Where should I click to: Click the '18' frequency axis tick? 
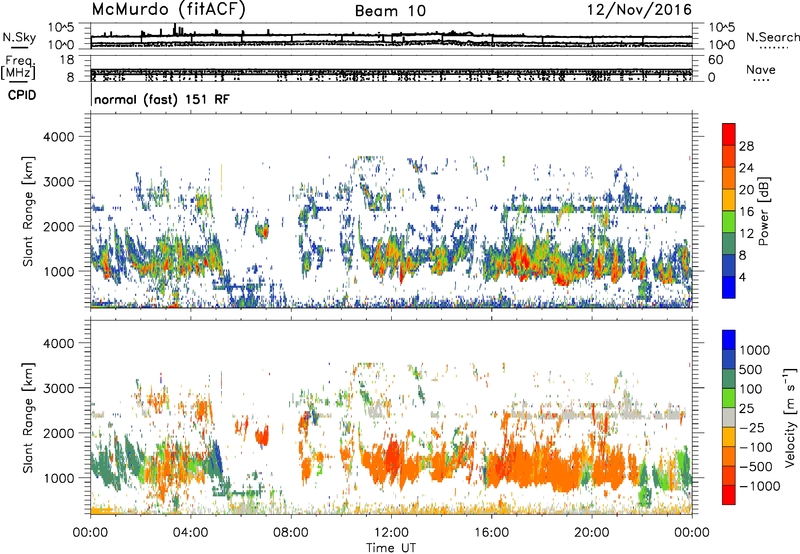coord(66,60)
